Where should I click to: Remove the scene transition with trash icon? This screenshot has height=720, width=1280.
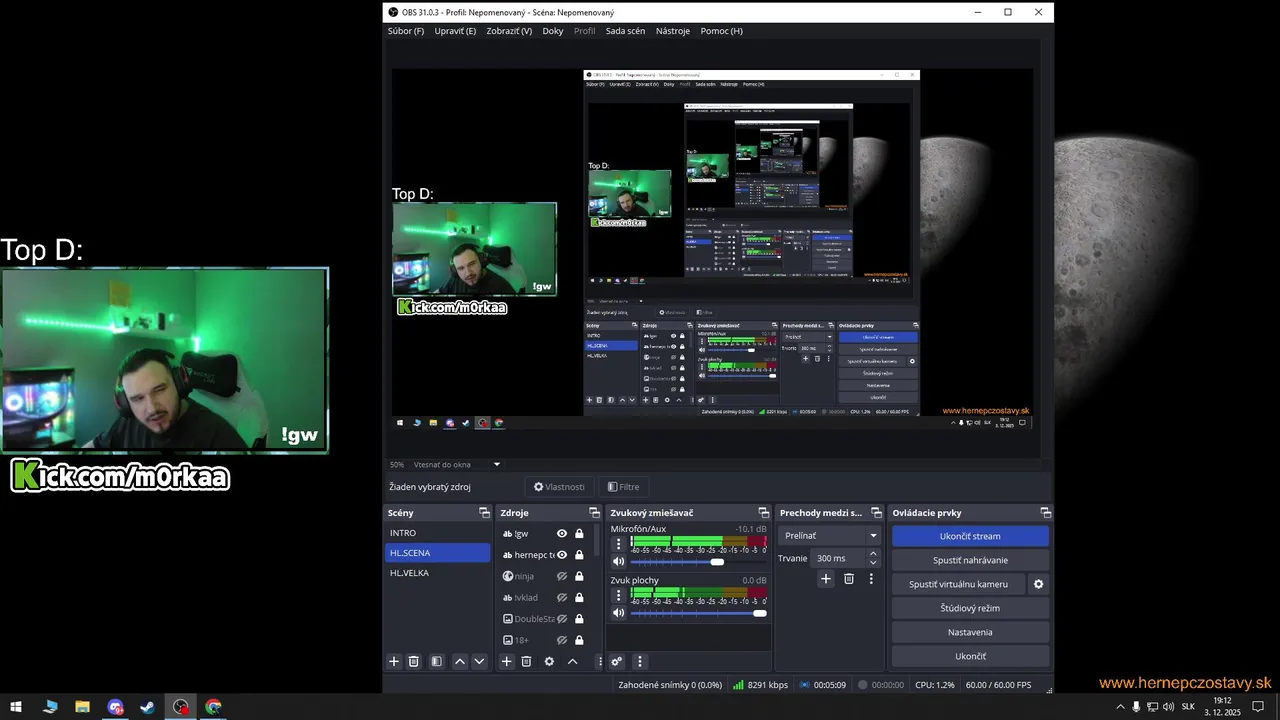[x=849, y=578]
